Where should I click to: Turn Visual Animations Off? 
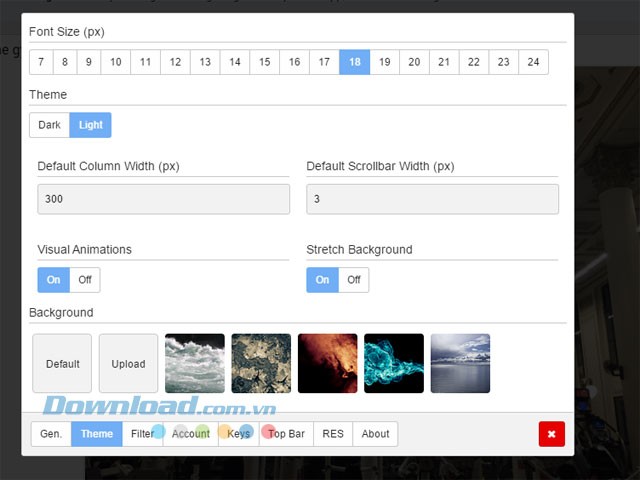85,280
